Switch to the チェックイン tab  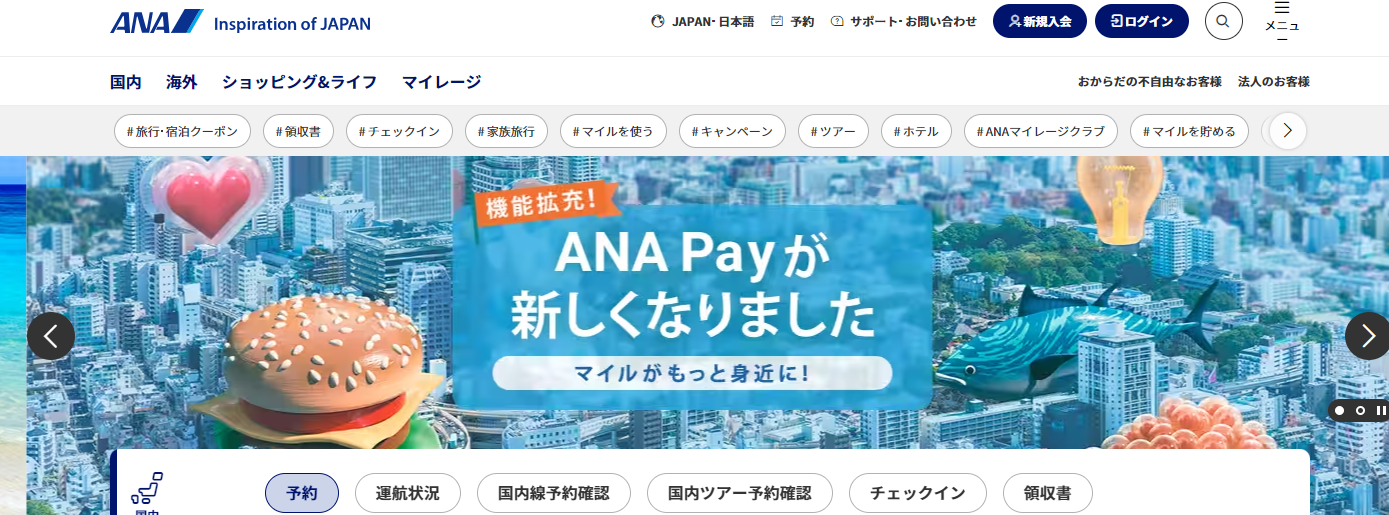pos(917,493)
